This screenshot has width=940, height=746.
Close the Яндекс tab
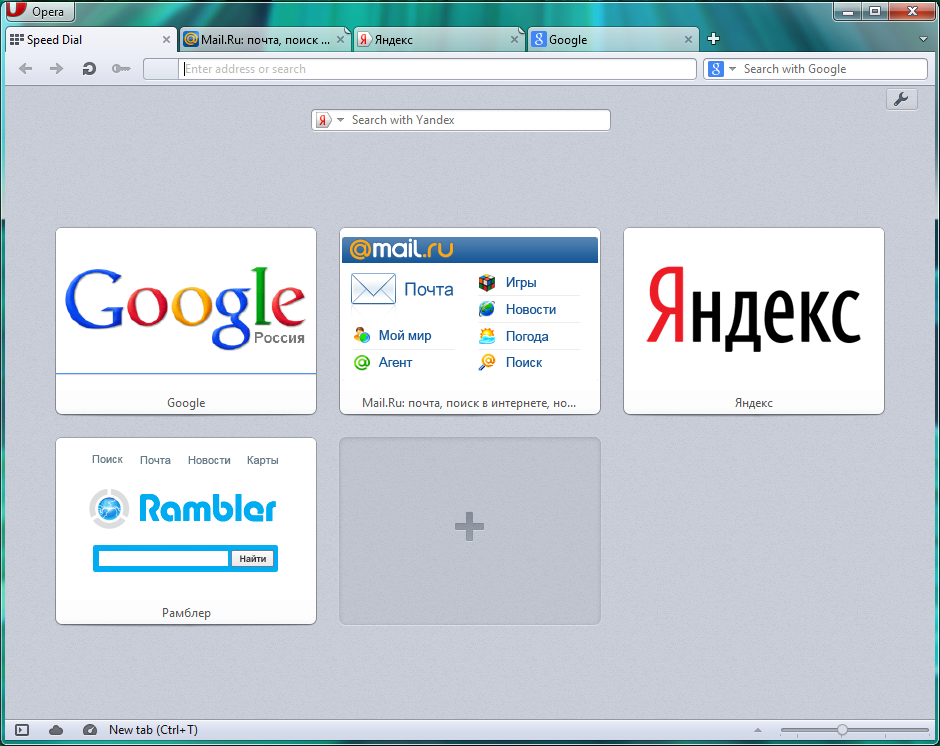(x=514, y=40)
